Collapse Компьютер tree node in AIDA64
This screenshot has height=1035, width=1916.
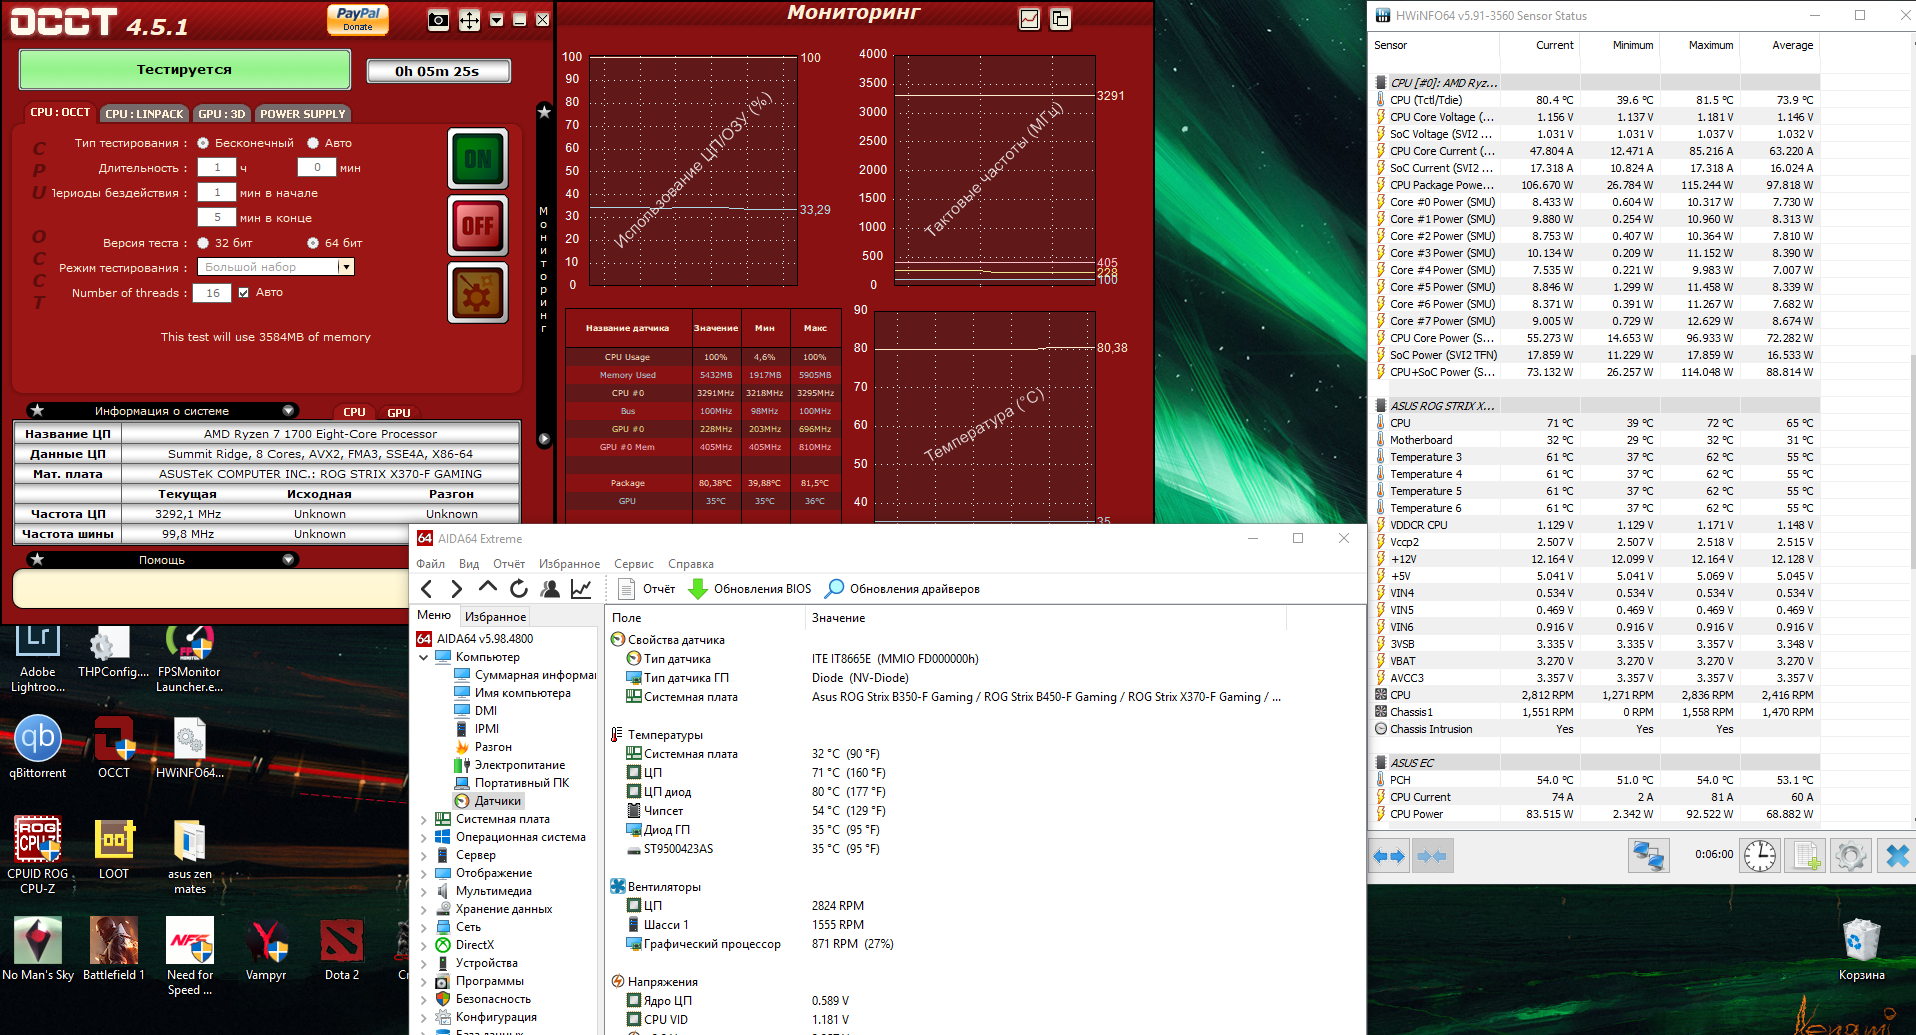click(x=424, y=657)
